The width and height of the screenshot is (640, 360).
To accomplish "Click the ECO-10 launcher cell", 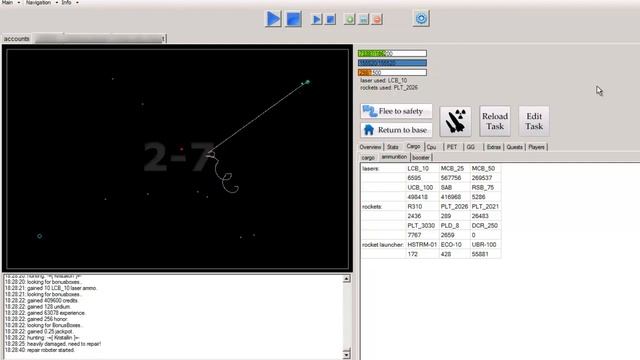I will (455, 244).
